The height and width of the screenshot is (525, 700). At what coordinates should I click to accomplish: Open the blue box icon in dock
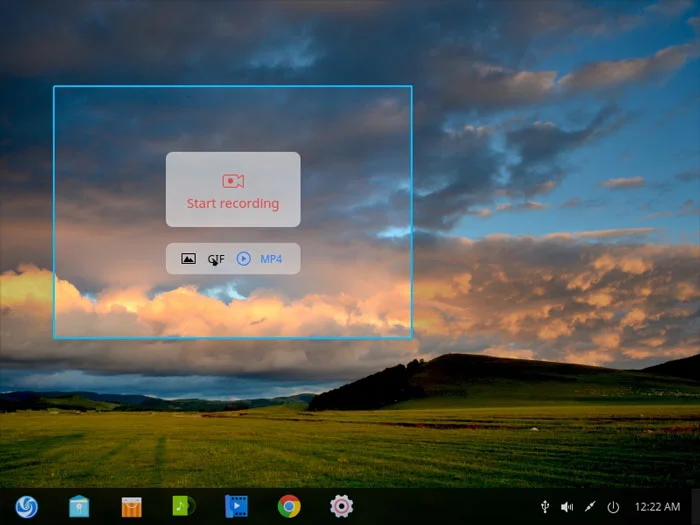pyautogui.click(x=79, y=506)
